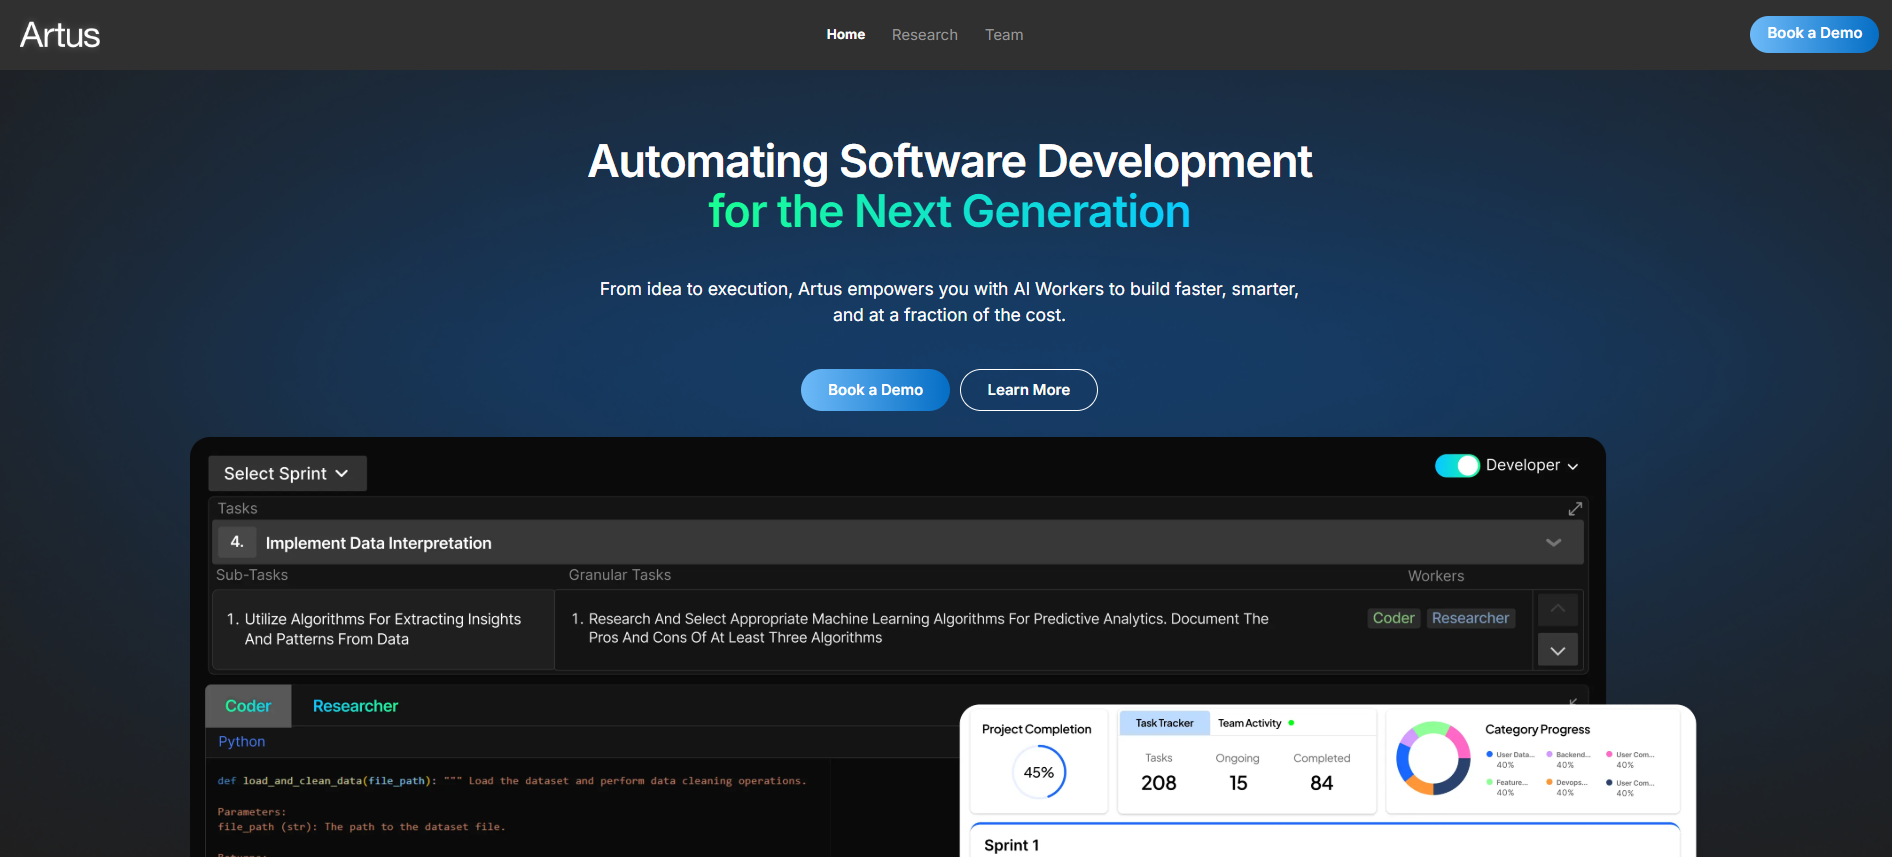Click the down arrow in granular tasks
Screen dimensions: 1892x857
click(x=1557, y=650)
